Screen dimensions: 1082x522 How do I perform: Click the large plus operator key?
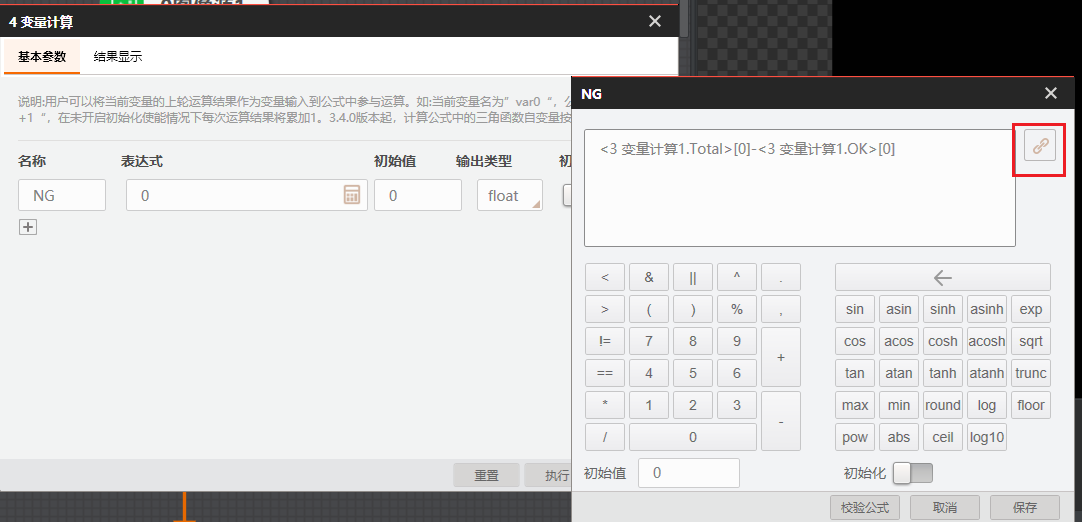[x=780, y=357]
